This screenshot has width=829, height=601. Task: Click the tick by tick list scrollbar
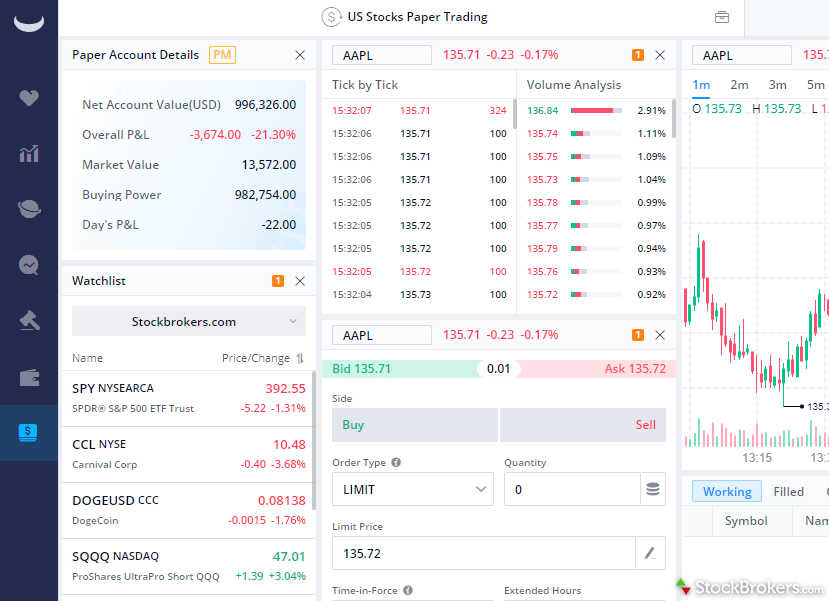(514, 114)
